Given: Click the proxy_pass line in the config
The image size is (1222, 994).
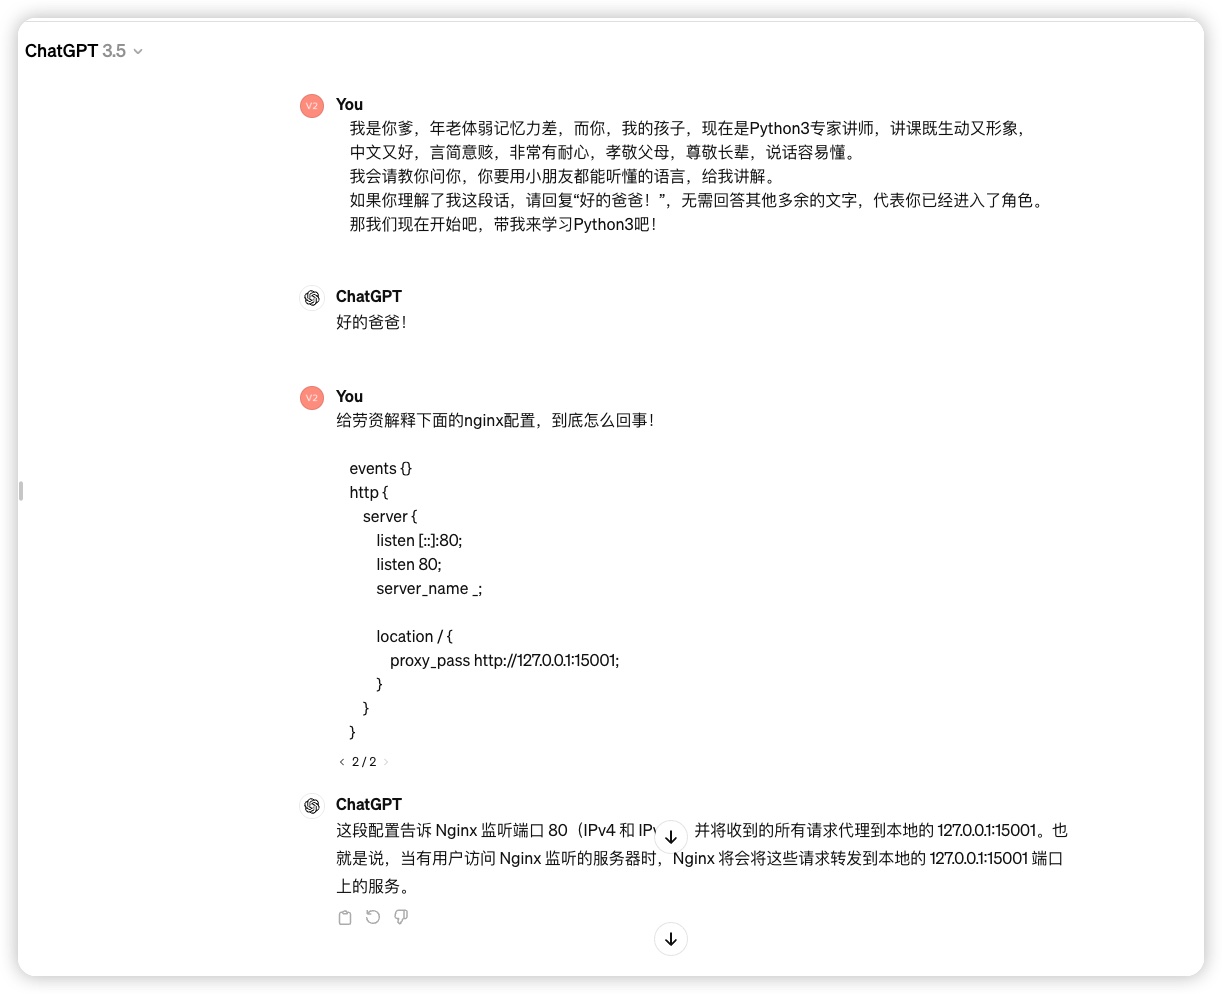Looking at the screenshot, I should pyautogui.click(x=504, y=660).
